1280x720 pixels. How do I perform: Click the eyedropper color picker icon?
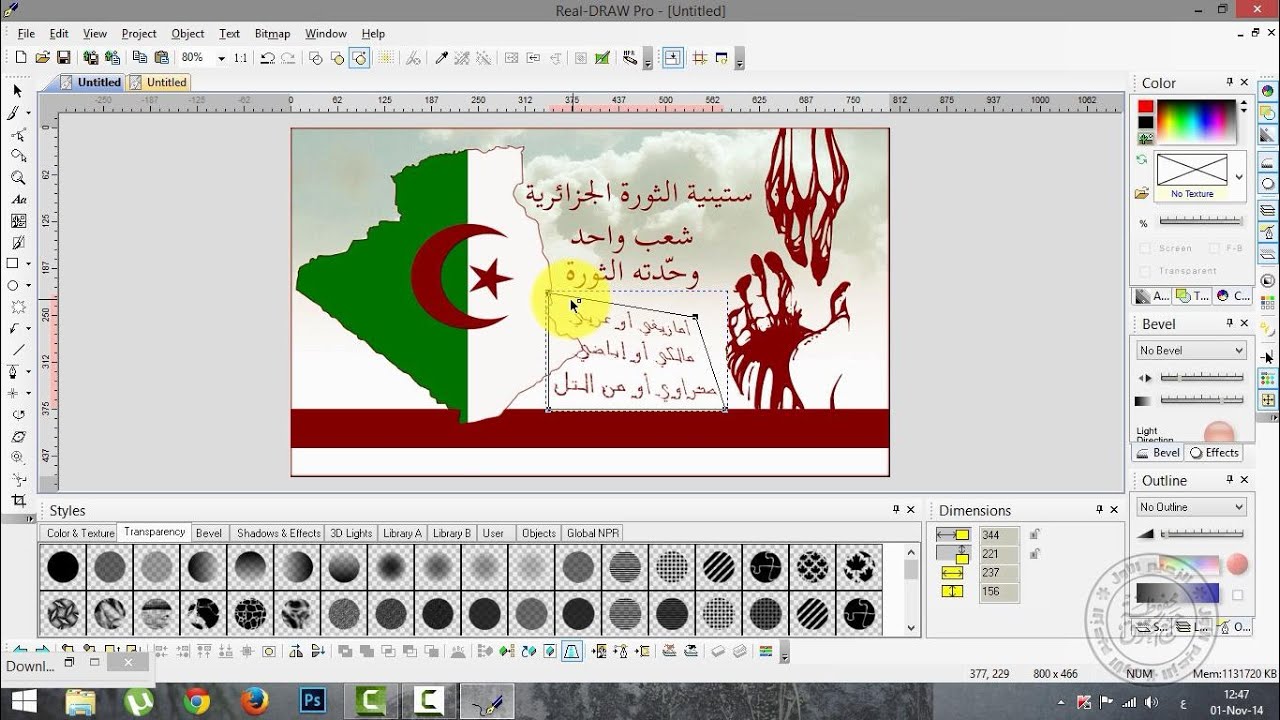pyautogui.click(x=441, y=58)
